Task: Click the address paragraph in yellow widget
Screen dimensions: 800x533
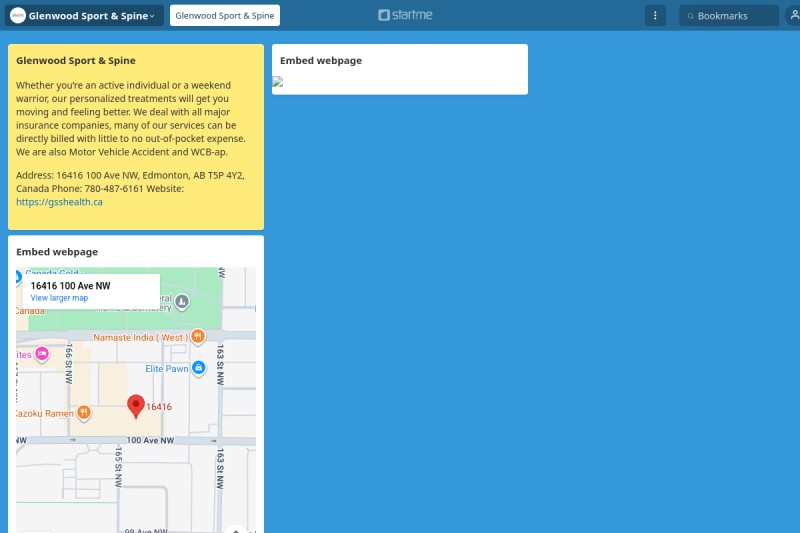Action: pyautogui.click(x=130, y=188)
